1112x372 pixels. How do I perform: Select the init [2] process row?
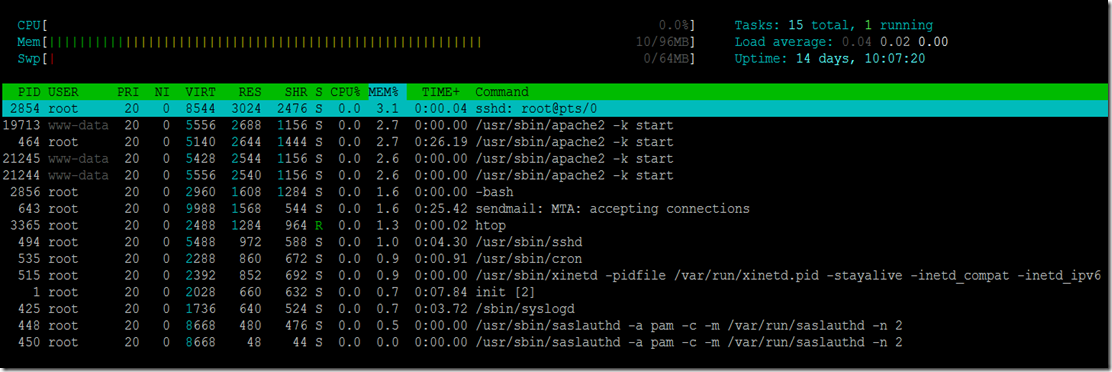(555, 292)
